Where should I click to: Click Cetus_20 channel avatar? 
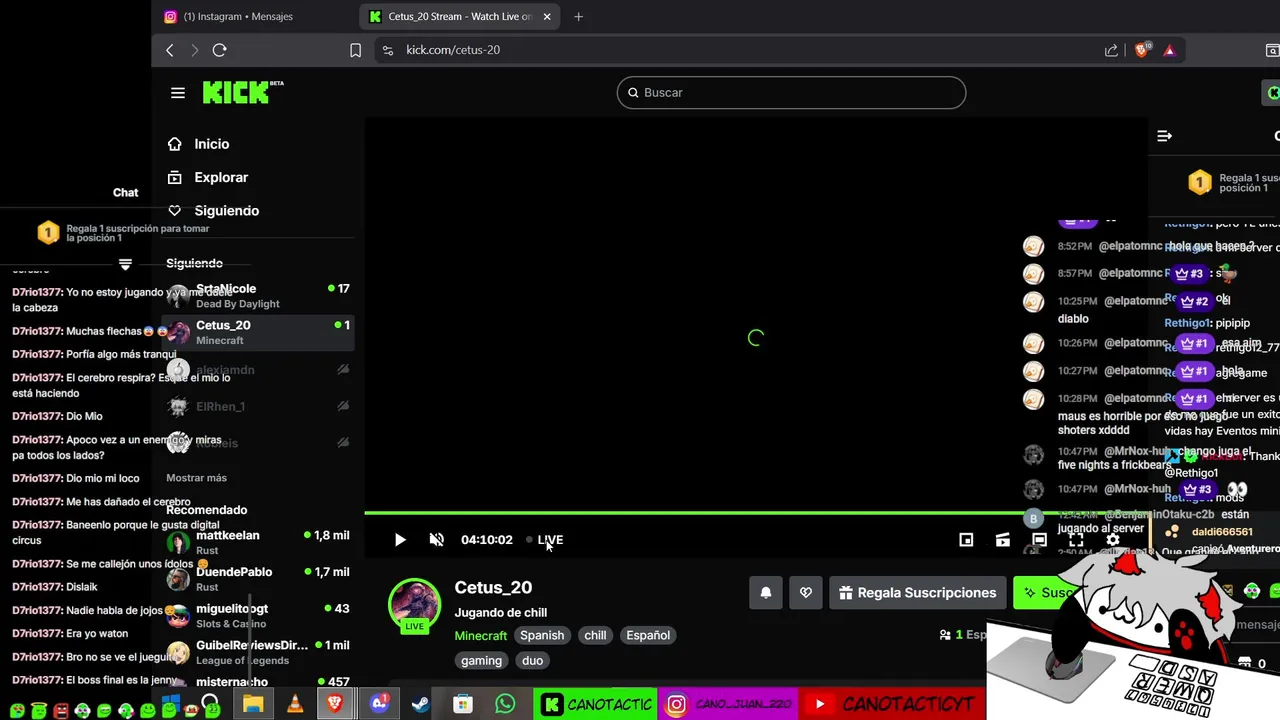[414, 605]
